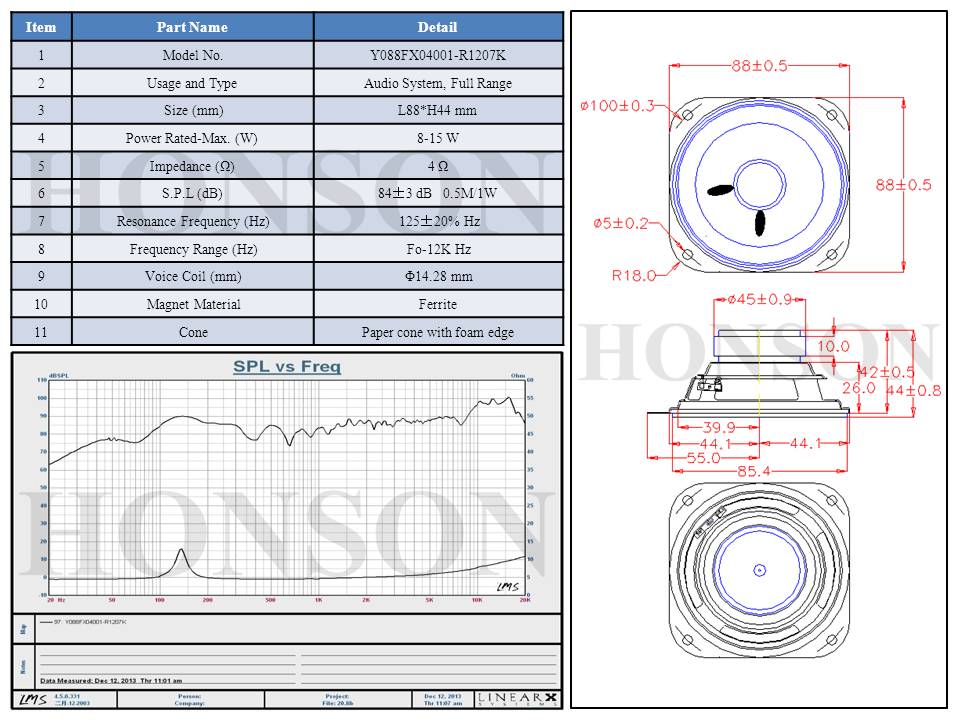Image resolution: width=960 pixels, height=720 pixels.
Task: Click the "Data Measured: Dec 12, 2013" note
Action: point(110,680)
